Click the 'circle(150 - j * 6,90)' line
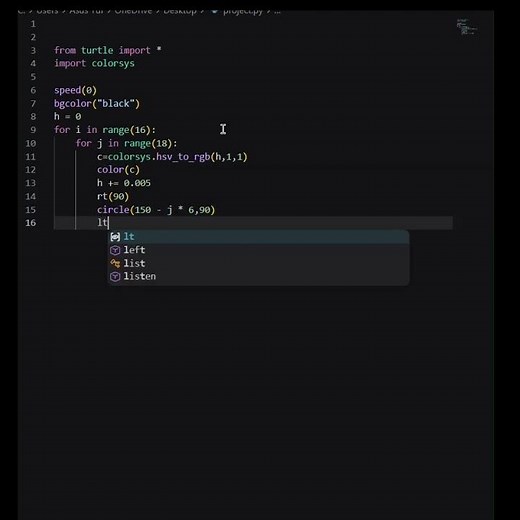This screenshot has height=520, width=520. (x=156, y=210)
